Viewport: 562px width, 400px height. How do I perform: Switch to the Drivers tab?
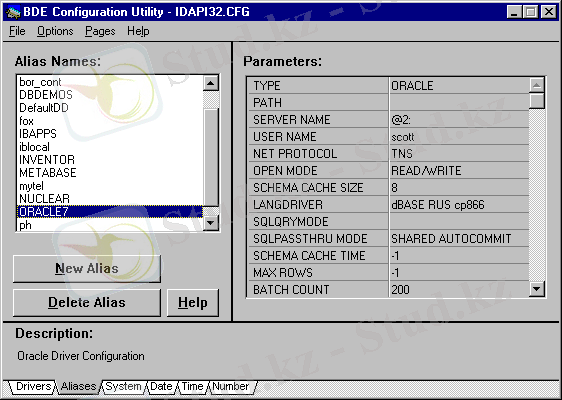pyautogui.click(x=33, y=386)
